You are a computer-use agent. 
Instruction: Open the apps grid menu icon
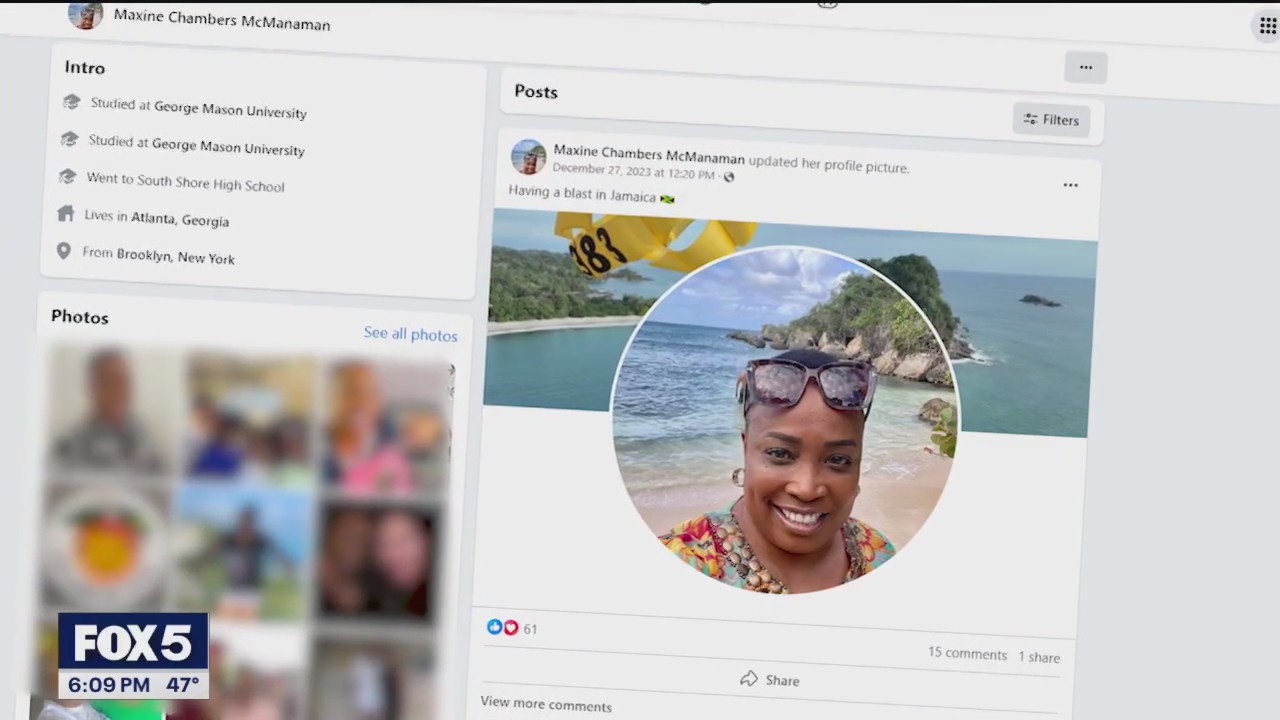tap(1267, 26)
